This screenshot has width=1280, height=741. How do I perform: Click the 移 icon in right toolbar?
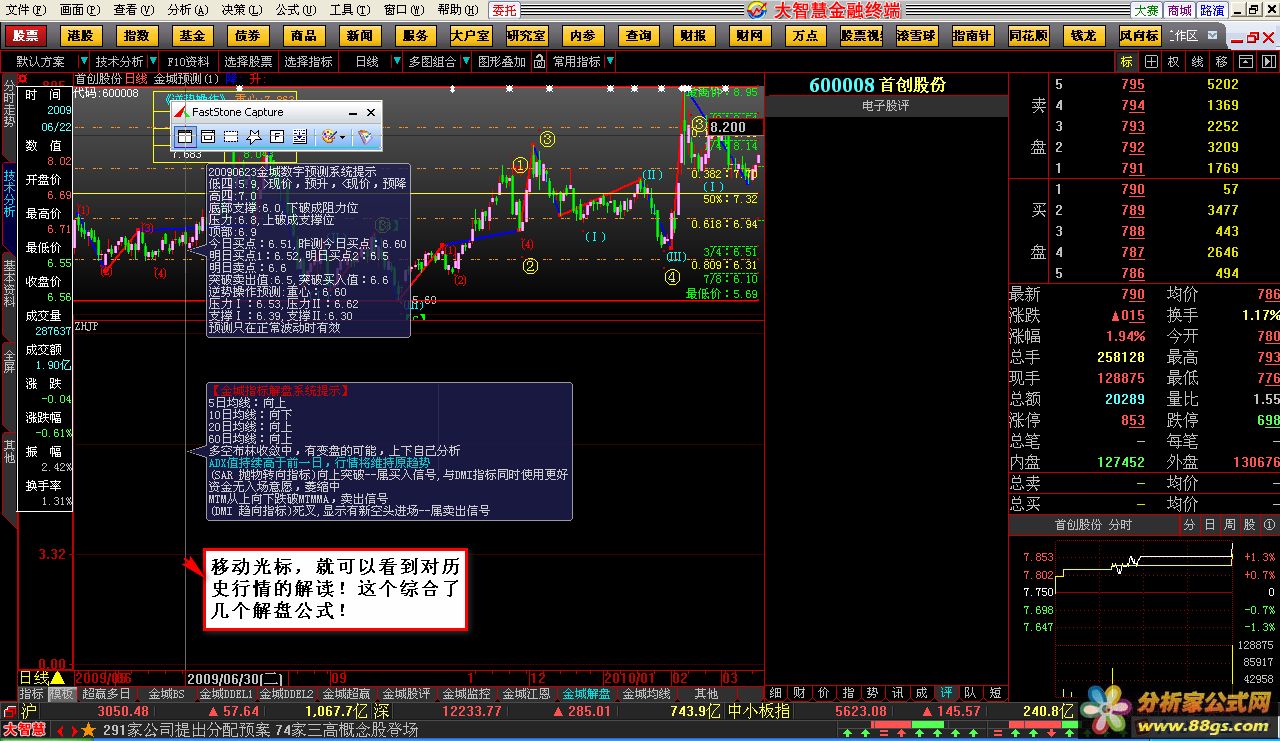click(x=1221, y=61)
